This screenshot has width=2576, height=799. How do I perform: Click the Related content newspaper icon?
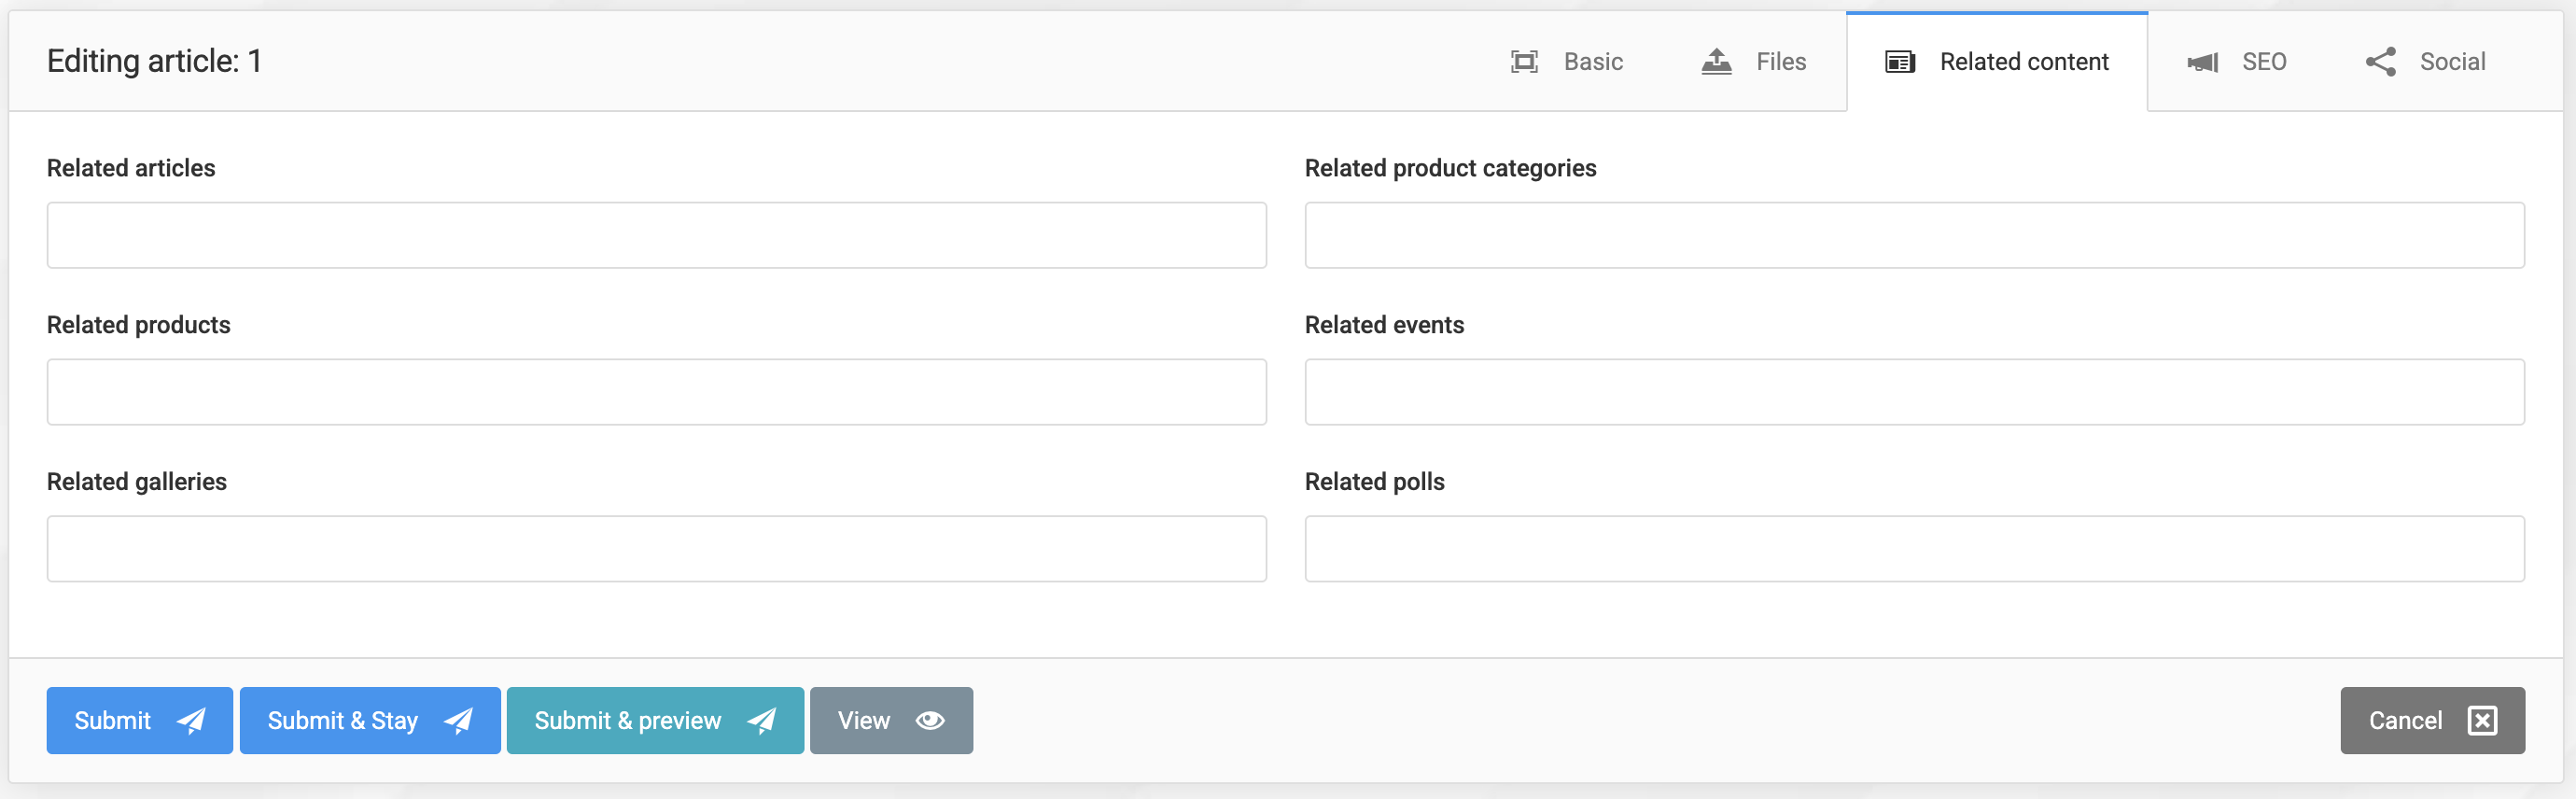[1900, 62]
